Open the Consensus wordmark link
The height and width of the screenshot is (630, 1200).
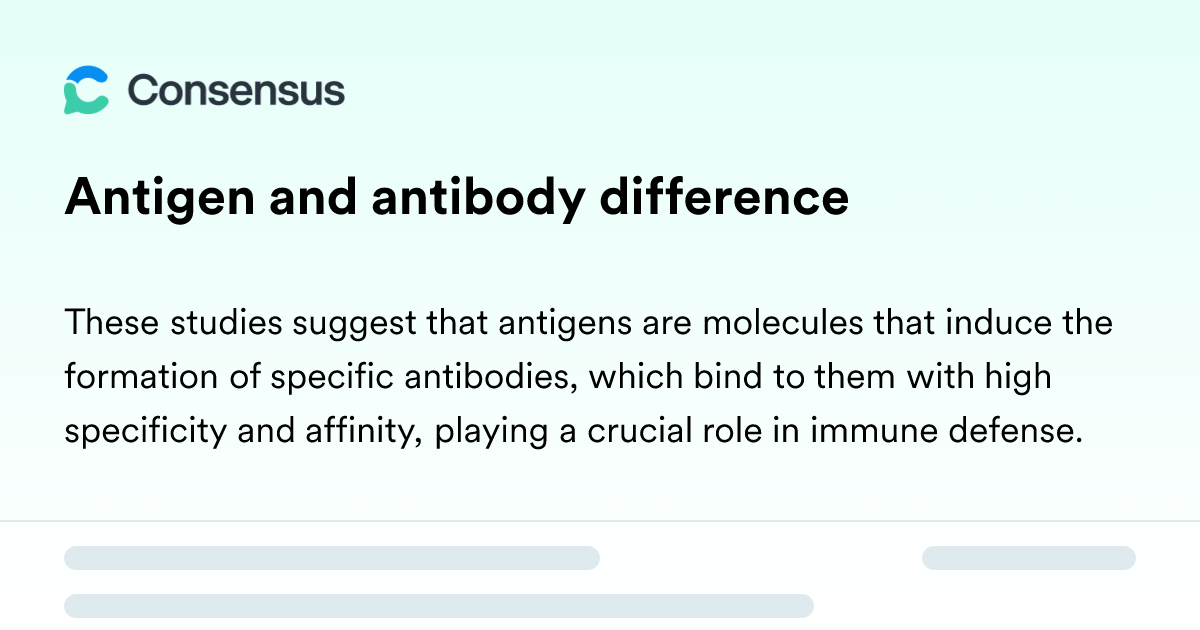236,91
